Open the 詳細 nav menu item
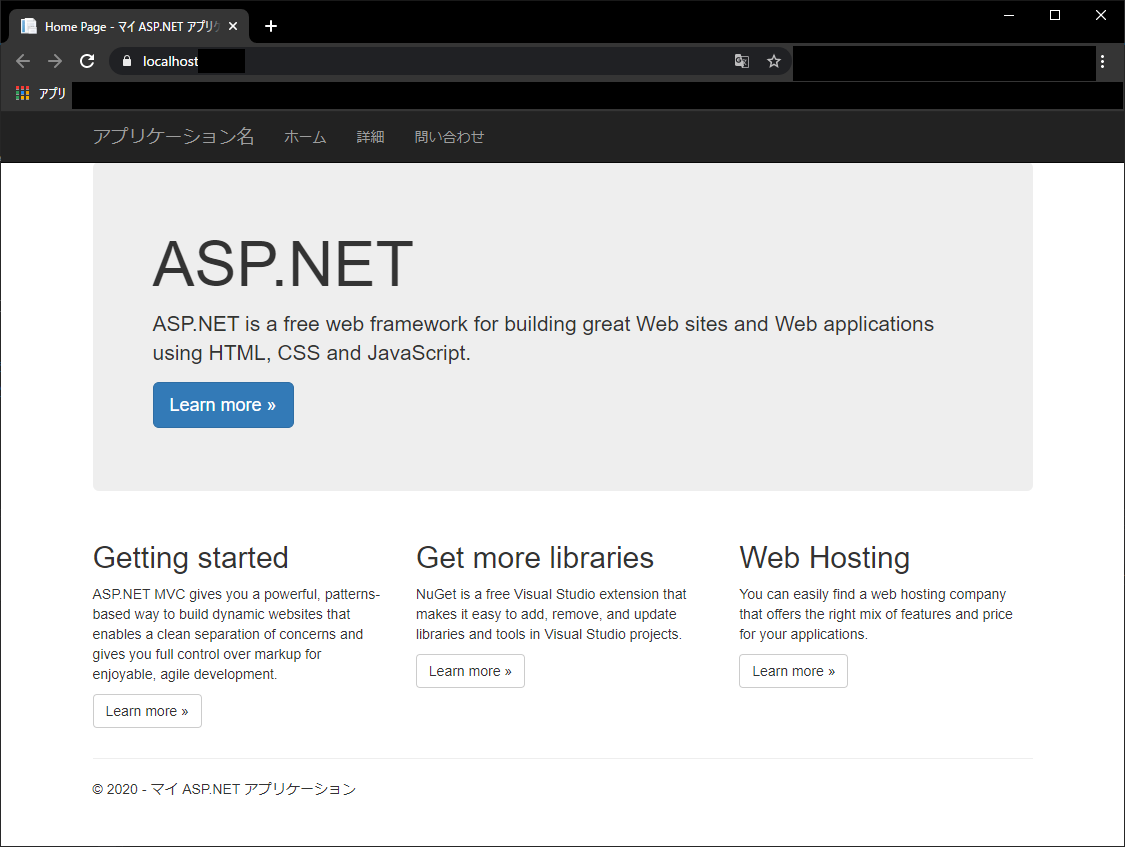The height and width of the screenshot is (847, 1125). (x=370, y=136)
